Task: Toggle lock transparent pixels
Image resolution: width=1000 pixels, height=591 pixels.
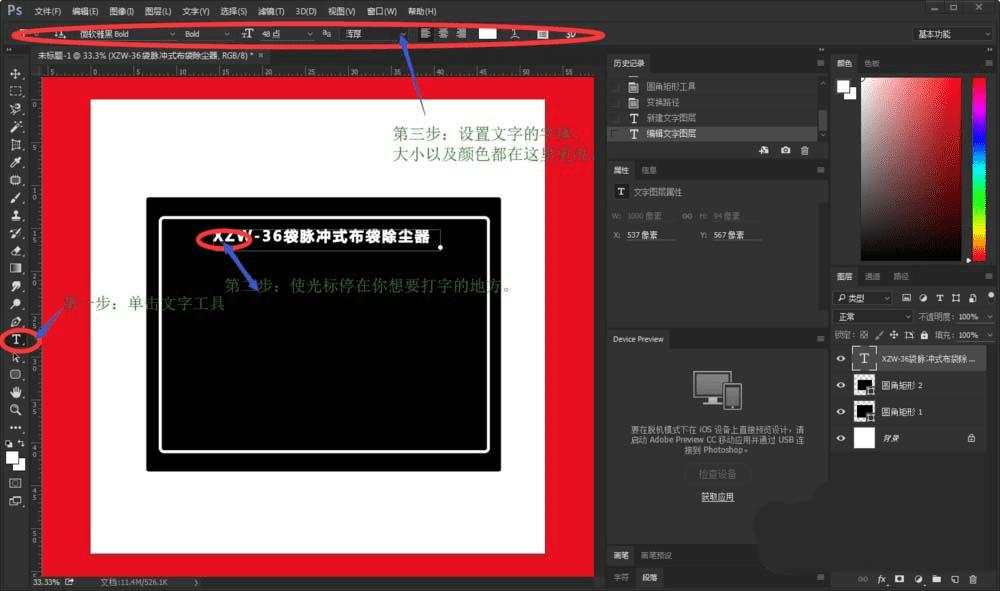Action: [864, 335]
